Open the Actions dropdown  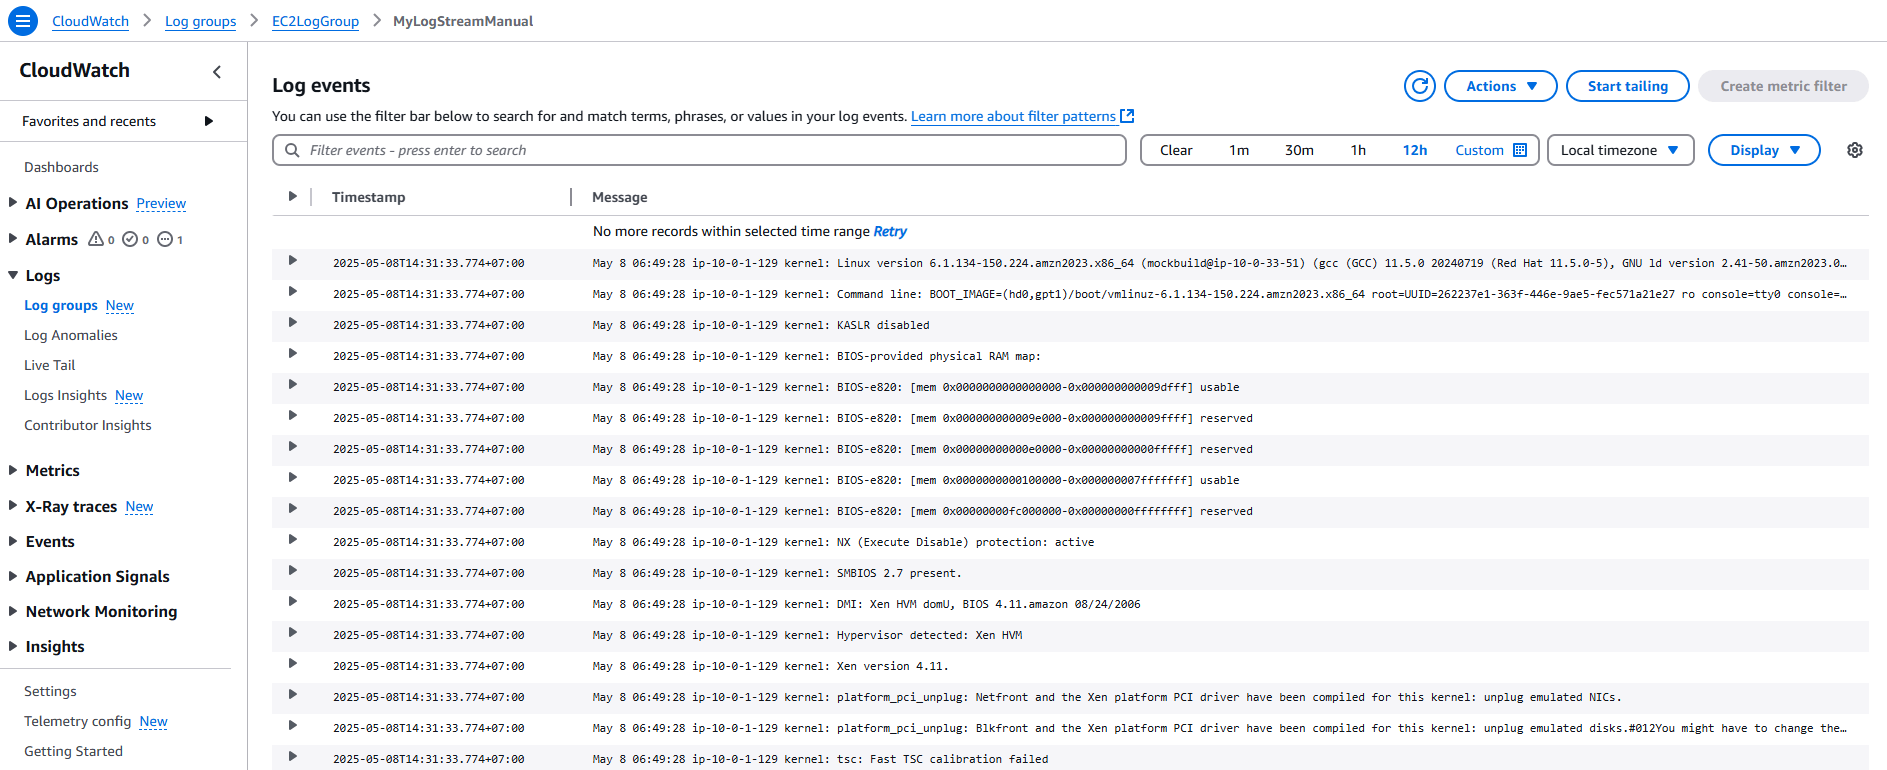(1500, 86)
